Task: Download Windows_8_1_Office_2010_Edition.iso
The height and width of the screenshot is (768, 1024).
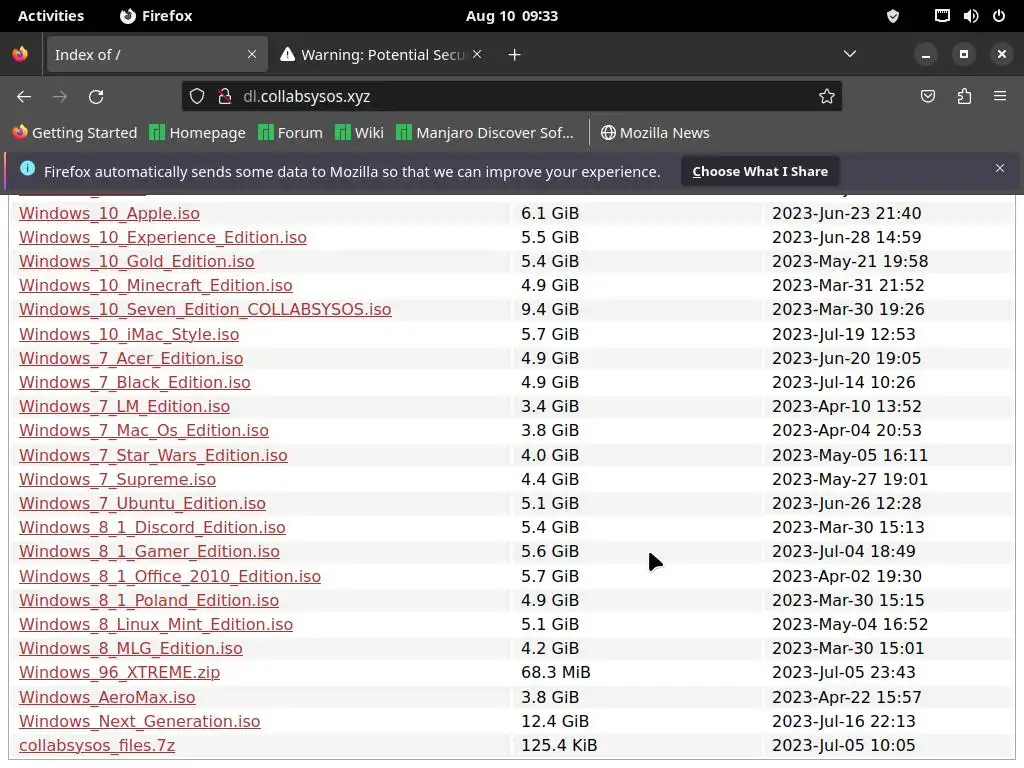Action: coord(170,577)
